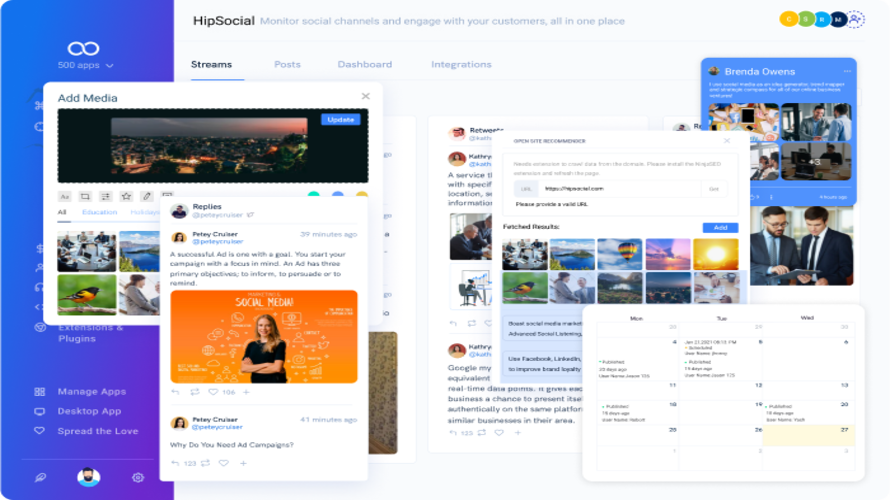Click the rocket icon in the sidebar footer
This screenshot has width=890, height=500.
pos(40,477)
